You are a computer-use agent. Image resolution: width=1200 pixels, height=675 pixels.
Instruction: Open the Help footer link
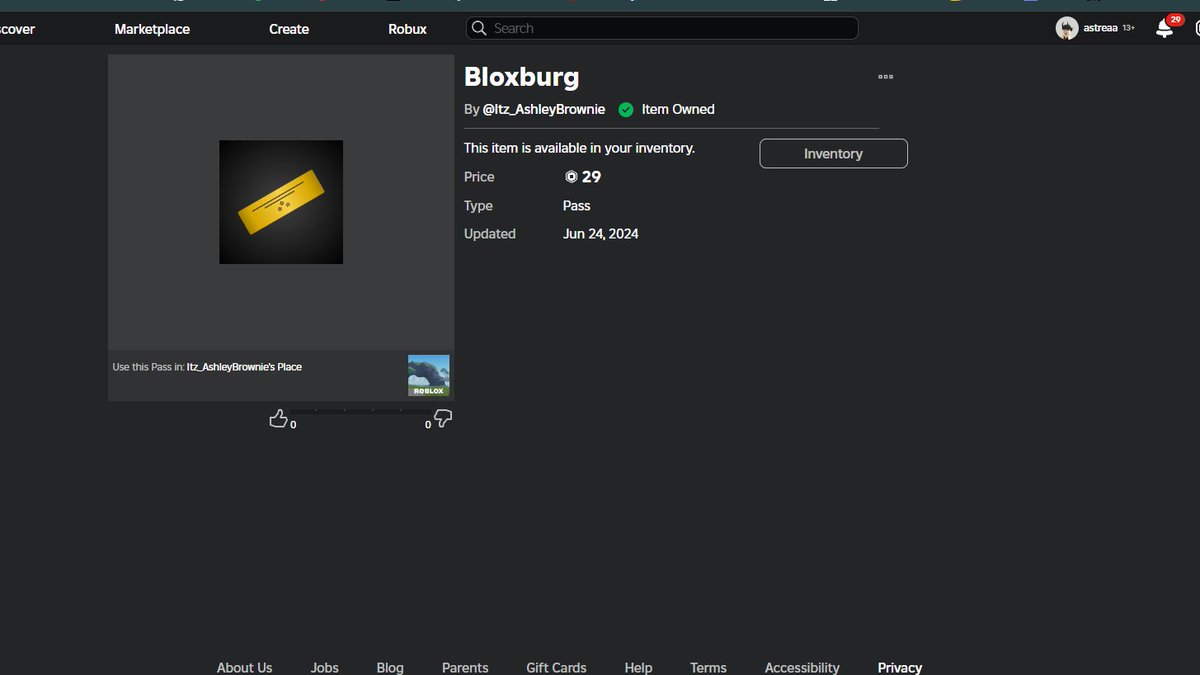(638, 667)
